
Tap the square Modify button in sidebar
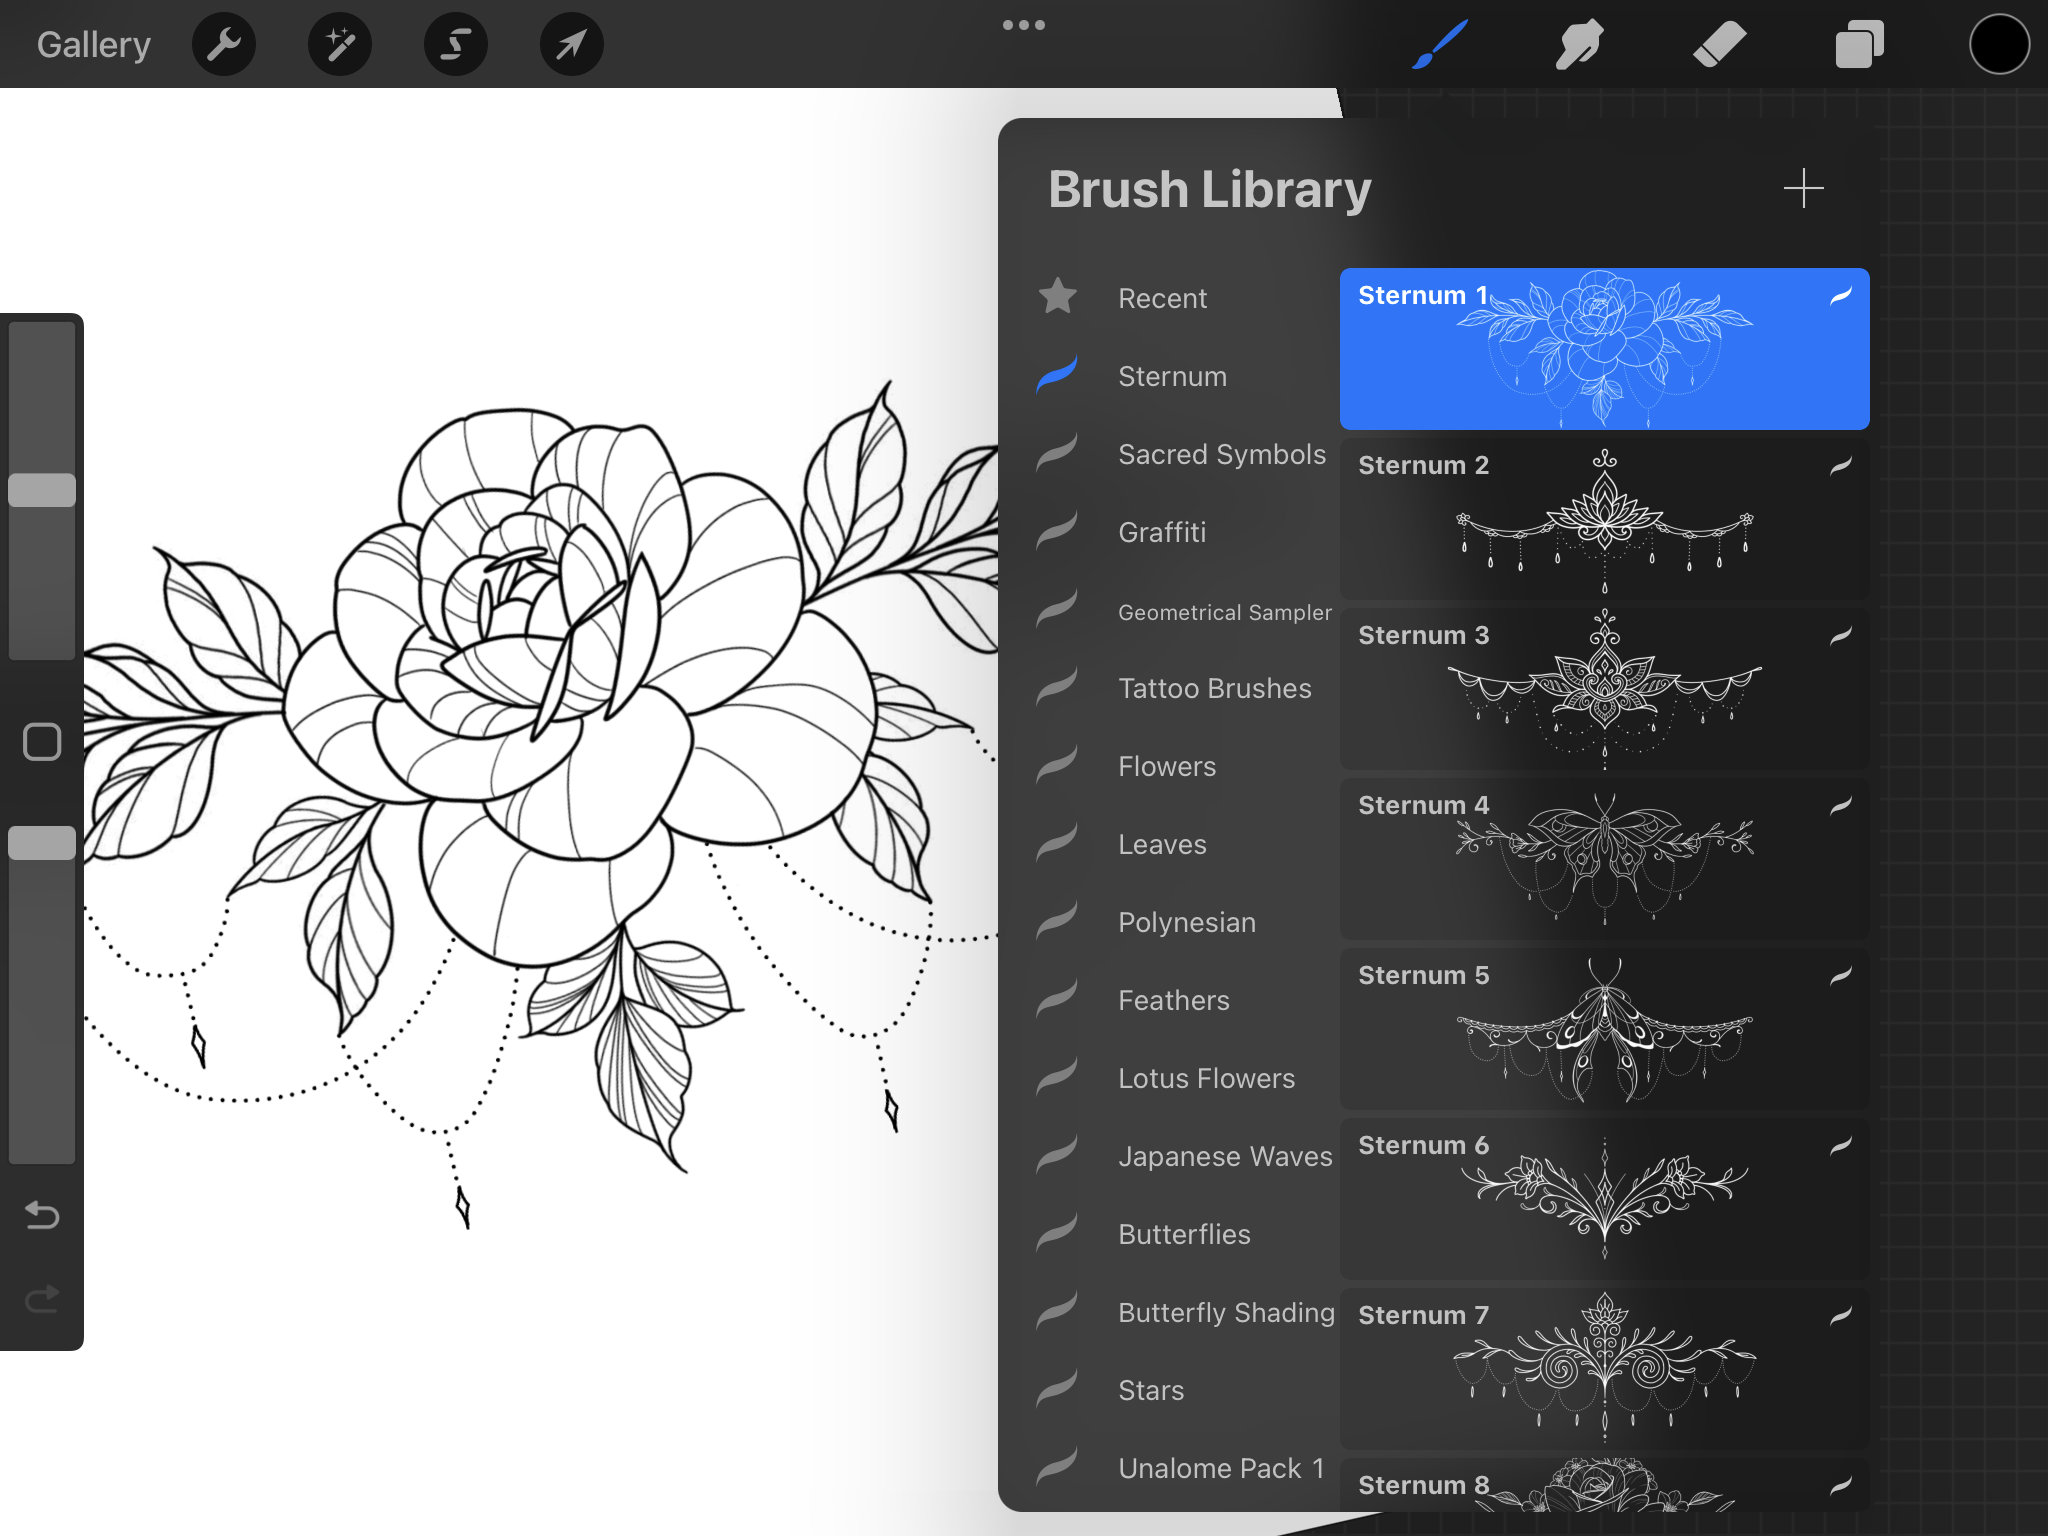pyautogui.click(x=42, y=742)
